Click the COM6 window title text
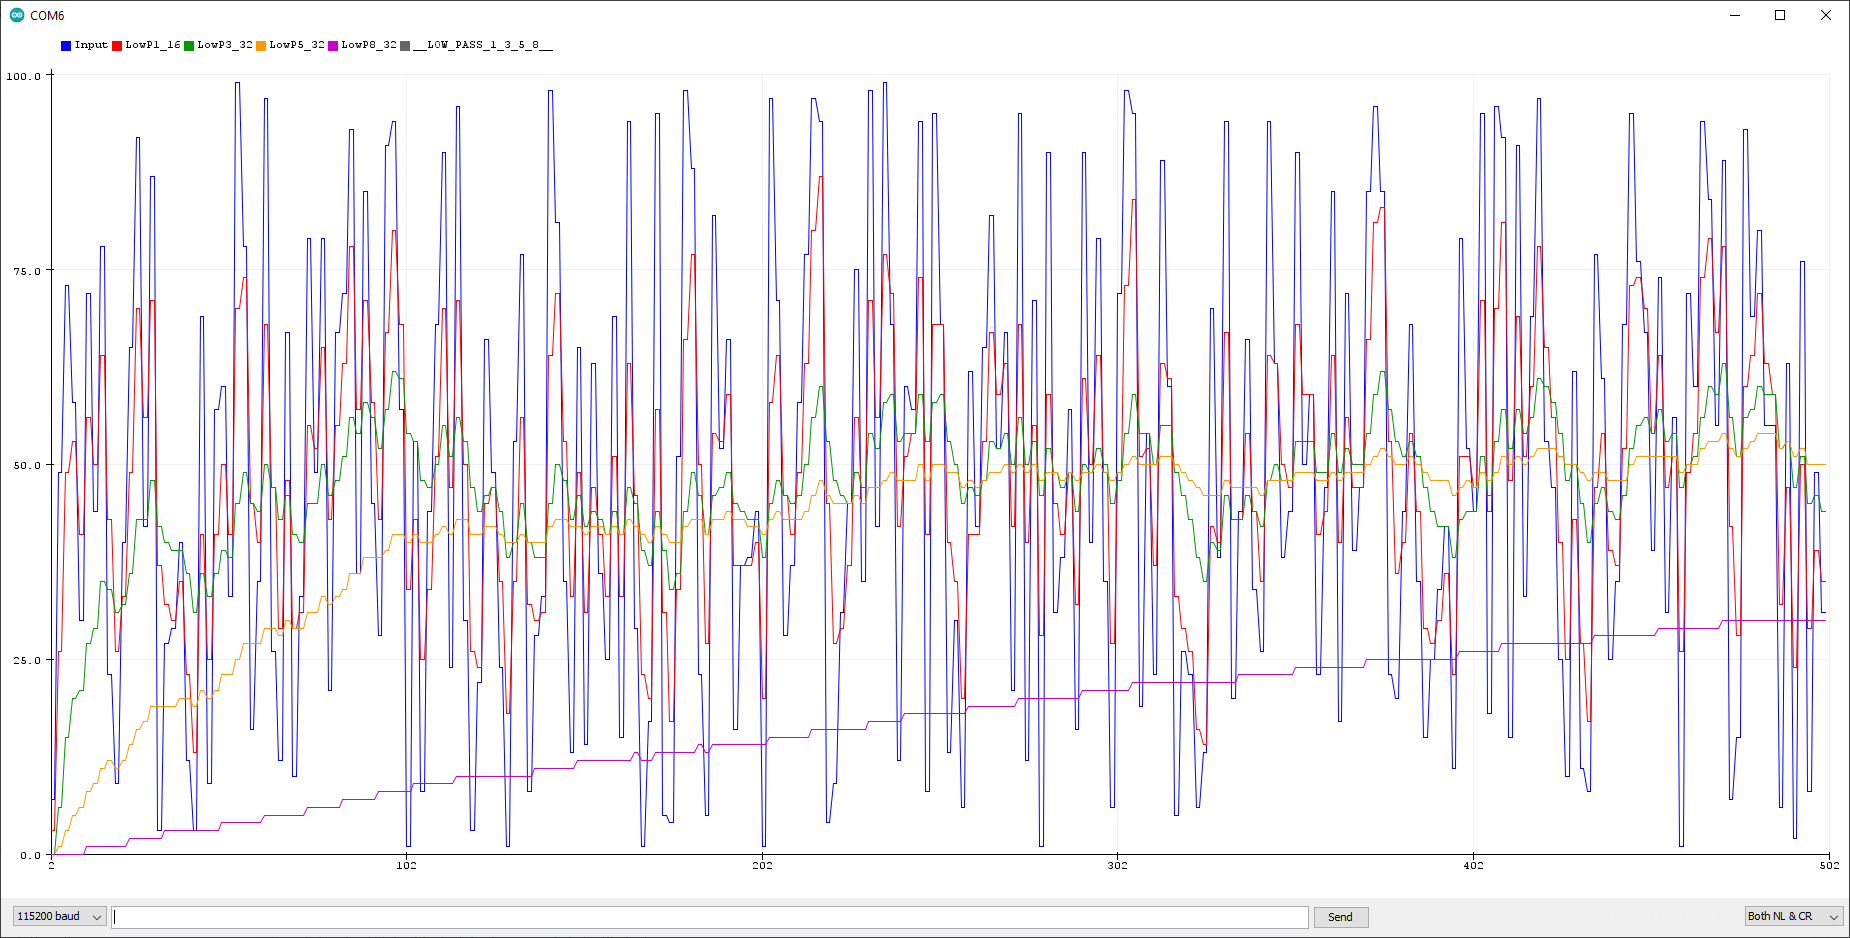Viewport: 1850px width, 938px height. click(x=47, y=16)
